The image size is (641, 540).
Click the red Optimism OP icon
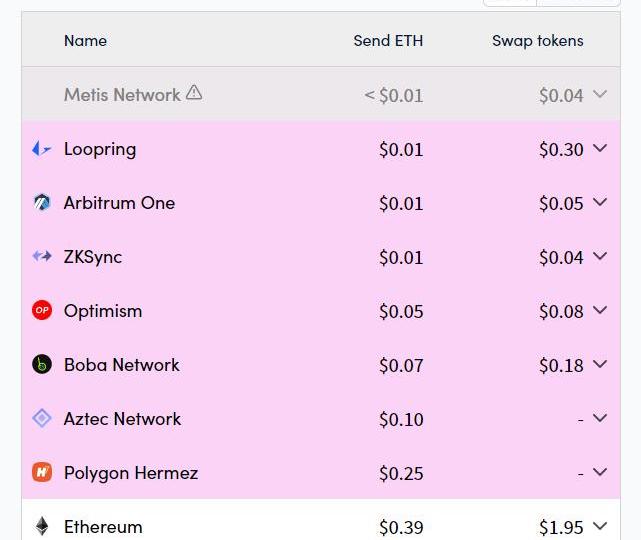[x=42, y=310]
